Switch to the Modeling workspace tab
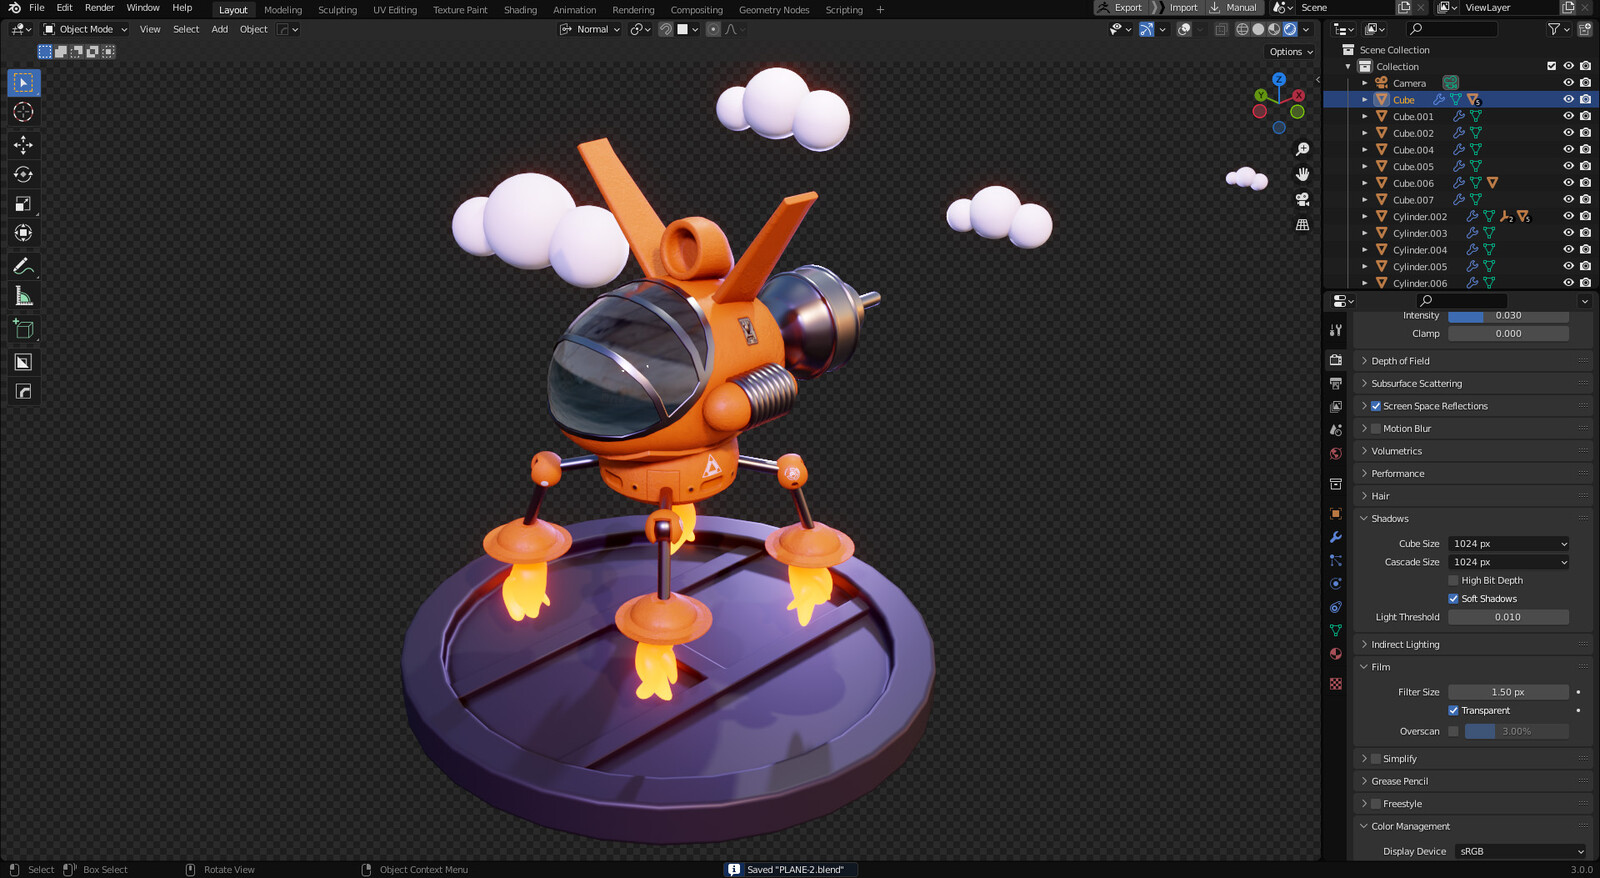This screenshot has width=1600, height=878. [x=283, y=10]
